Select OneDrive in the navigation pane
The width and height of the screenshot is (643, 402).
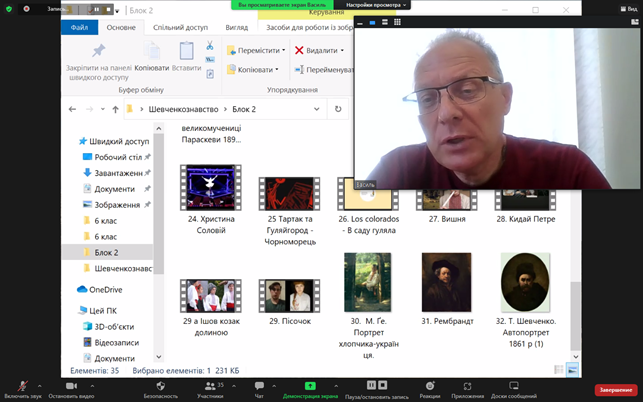105,289
